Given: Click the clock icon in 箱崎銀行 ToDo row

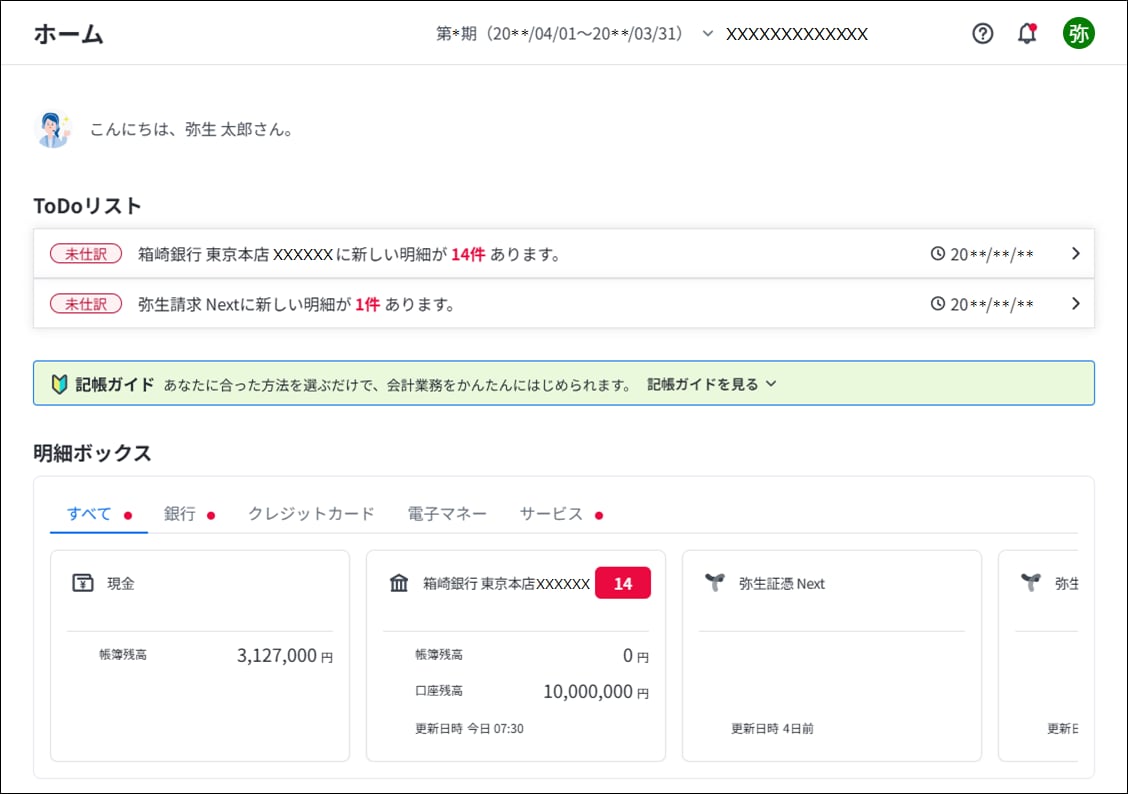Looking at the screenshot, I should click(x=937, y=253).
